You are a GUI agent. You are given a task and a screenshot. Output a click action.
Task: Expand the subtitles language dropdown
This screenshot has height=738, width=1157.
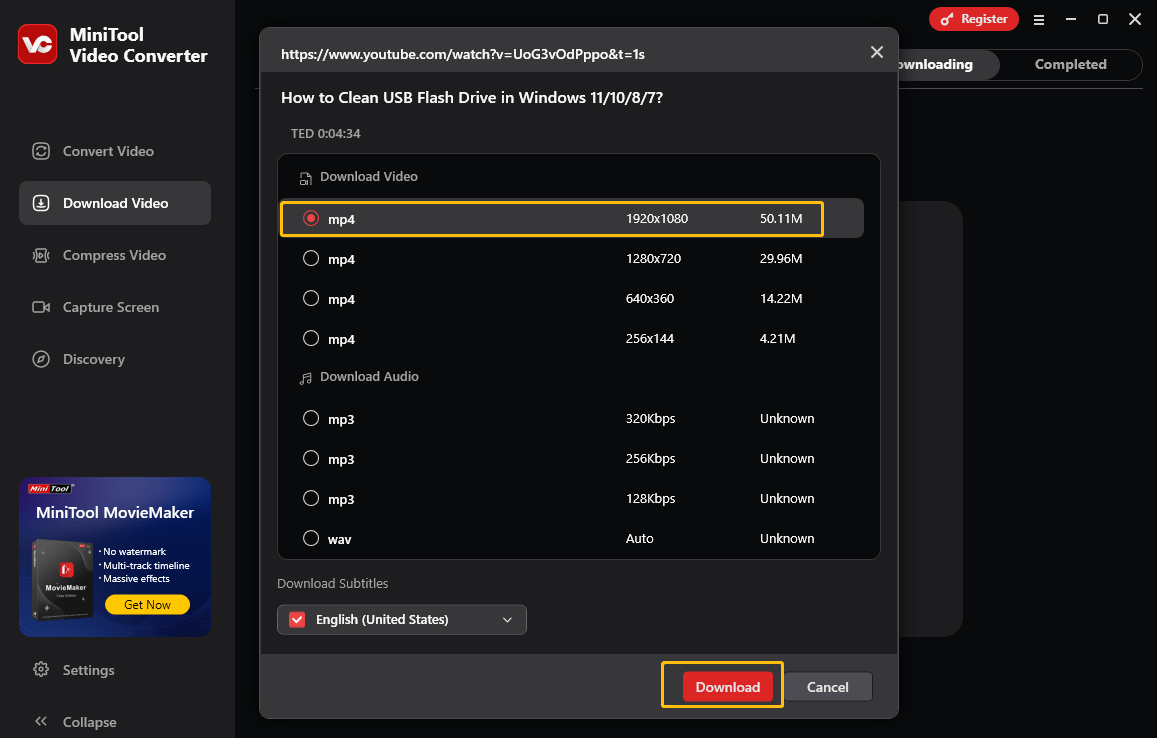click(507, 620)
